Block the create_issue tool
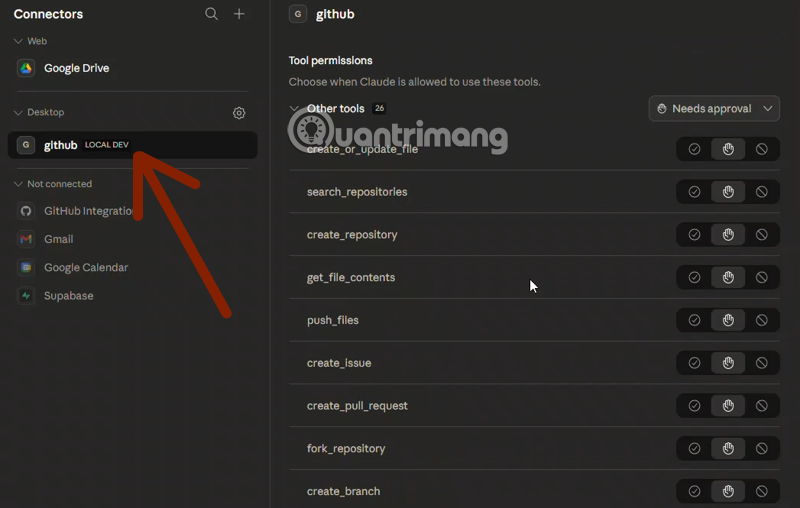800x508 pixels. click(x=762, y=363)
